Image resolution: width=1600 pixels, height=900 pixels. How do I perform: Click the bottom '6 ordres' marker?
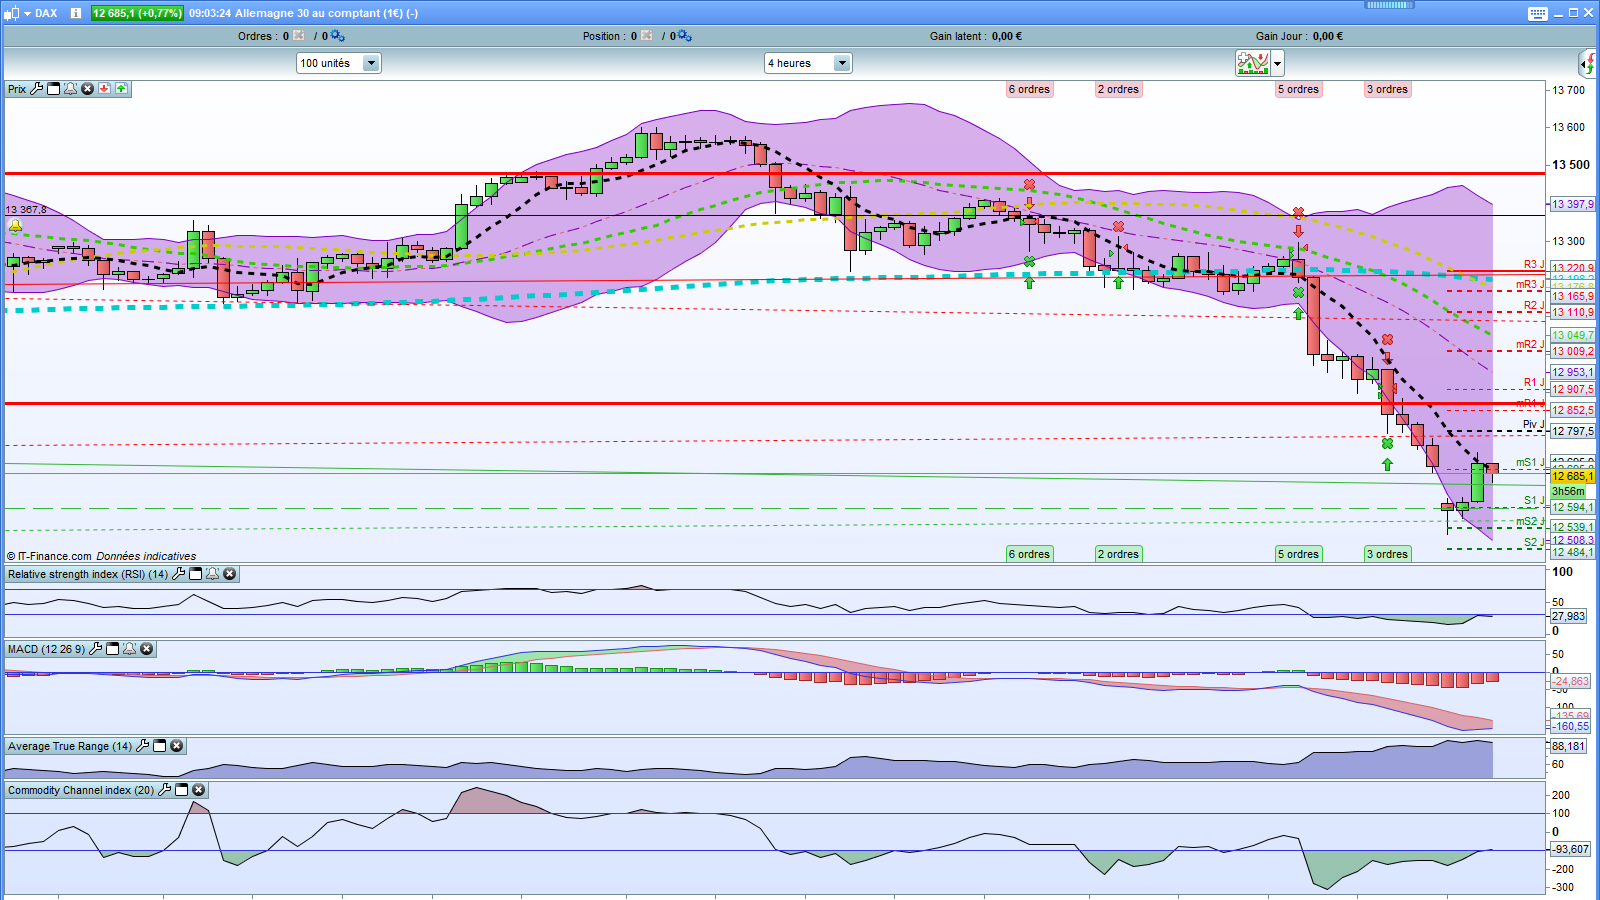point(1029,554)
